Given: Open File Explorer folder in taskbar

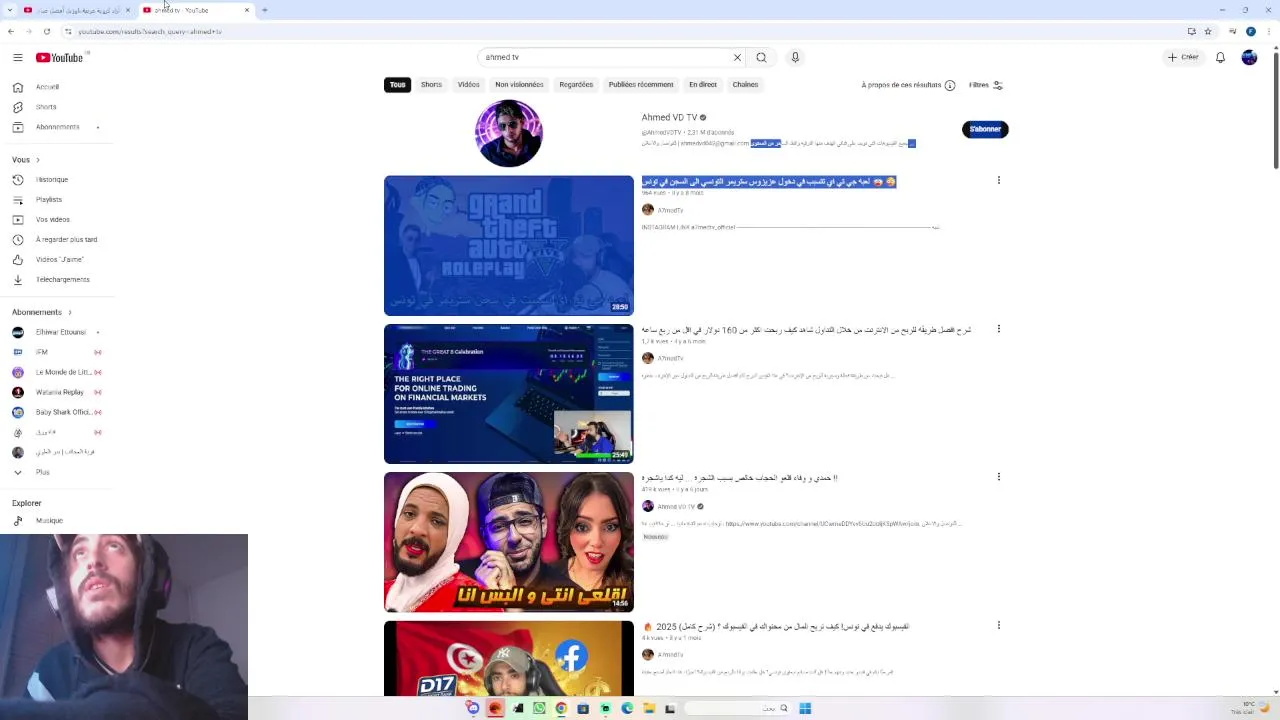Looking at the screenshot, I should pos(649,708).
